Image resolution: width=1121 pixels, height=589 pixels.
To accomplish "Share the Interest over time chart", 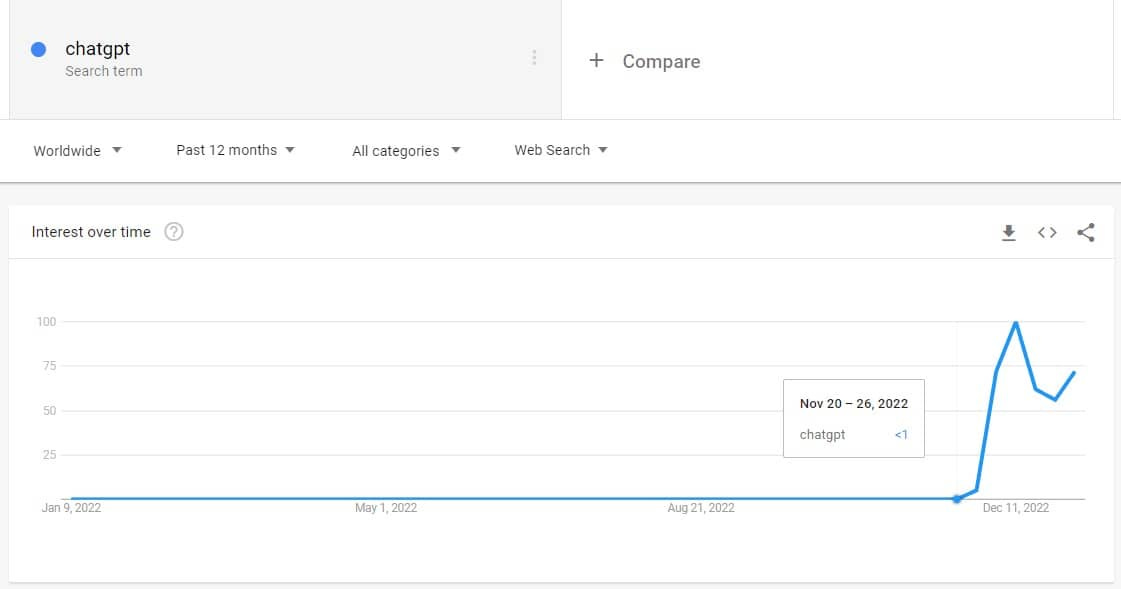I will (1086, 232).
